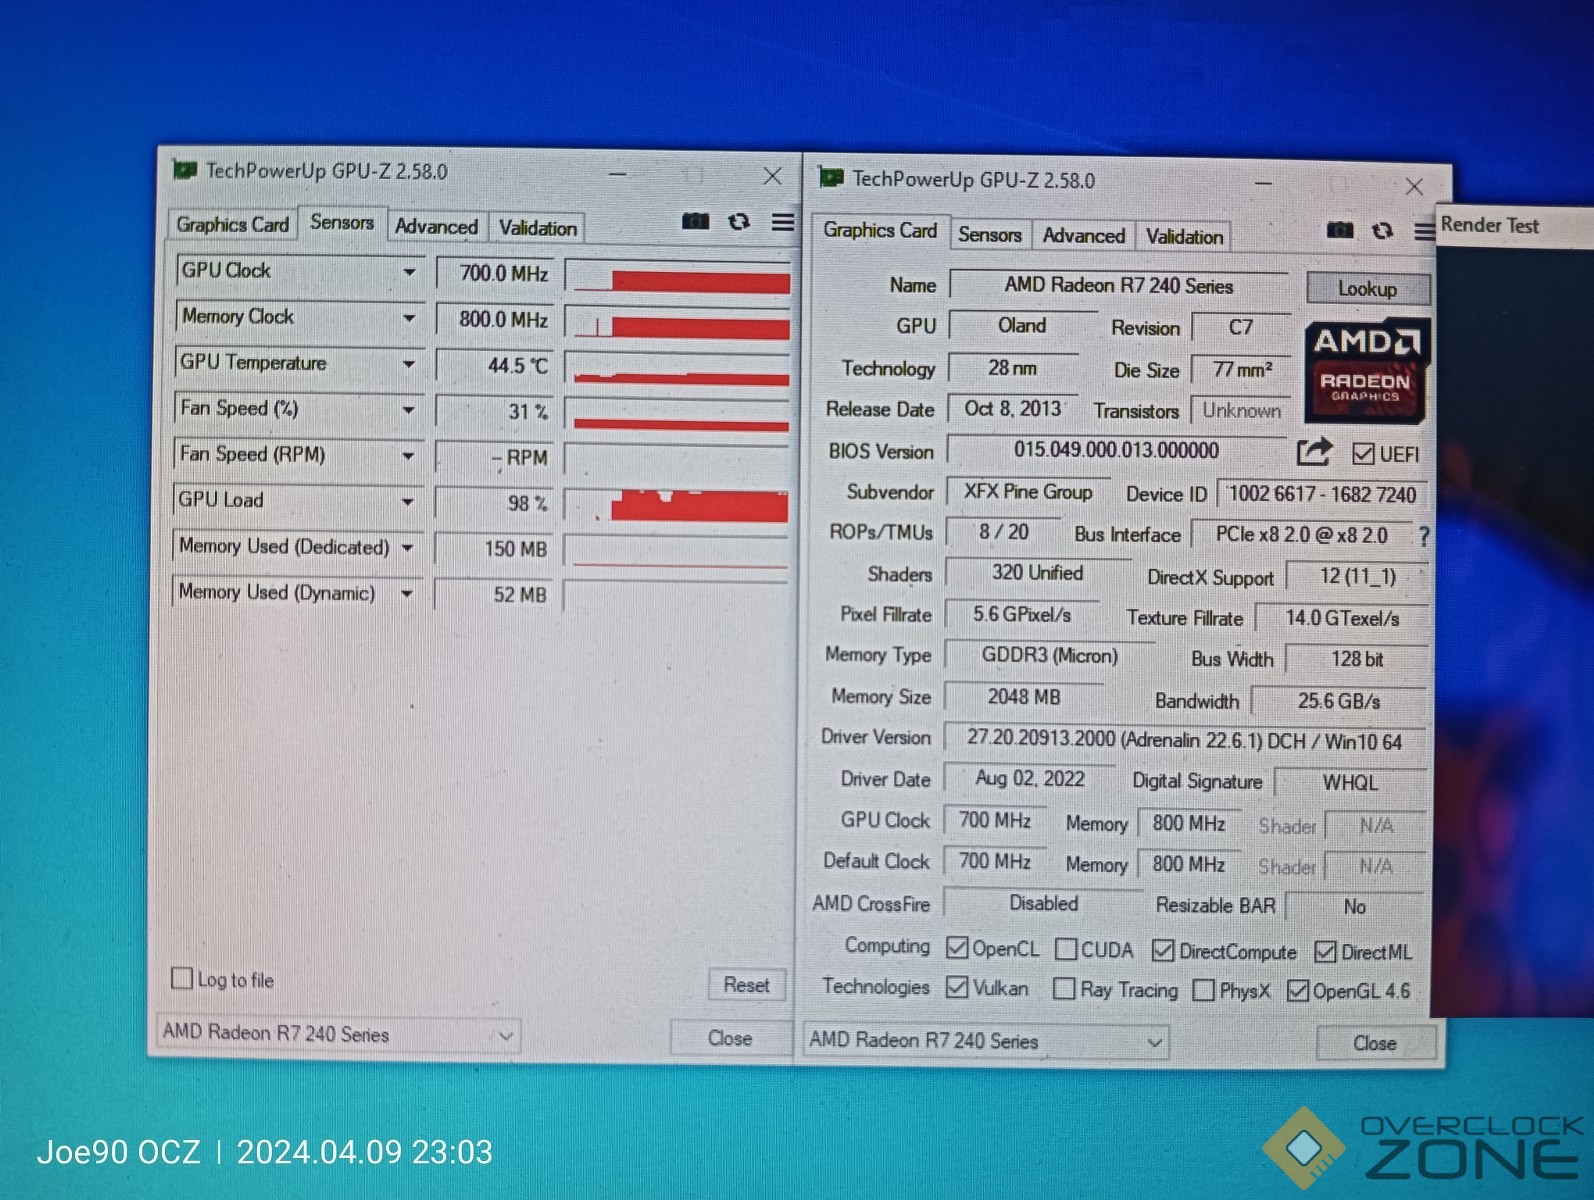Screen dimensions: 1594x1200
Task: Click the 2048 MB Memory Size value
Action: click(x=1024, y=697)
